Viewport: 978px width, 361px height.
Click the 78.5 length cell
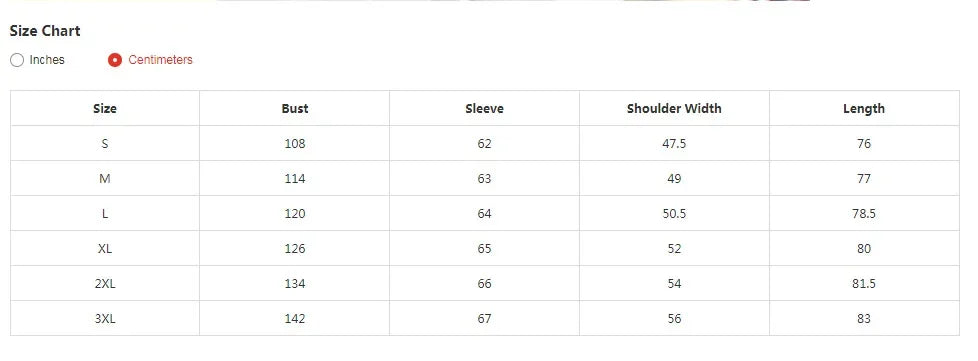tap(864, 213)
